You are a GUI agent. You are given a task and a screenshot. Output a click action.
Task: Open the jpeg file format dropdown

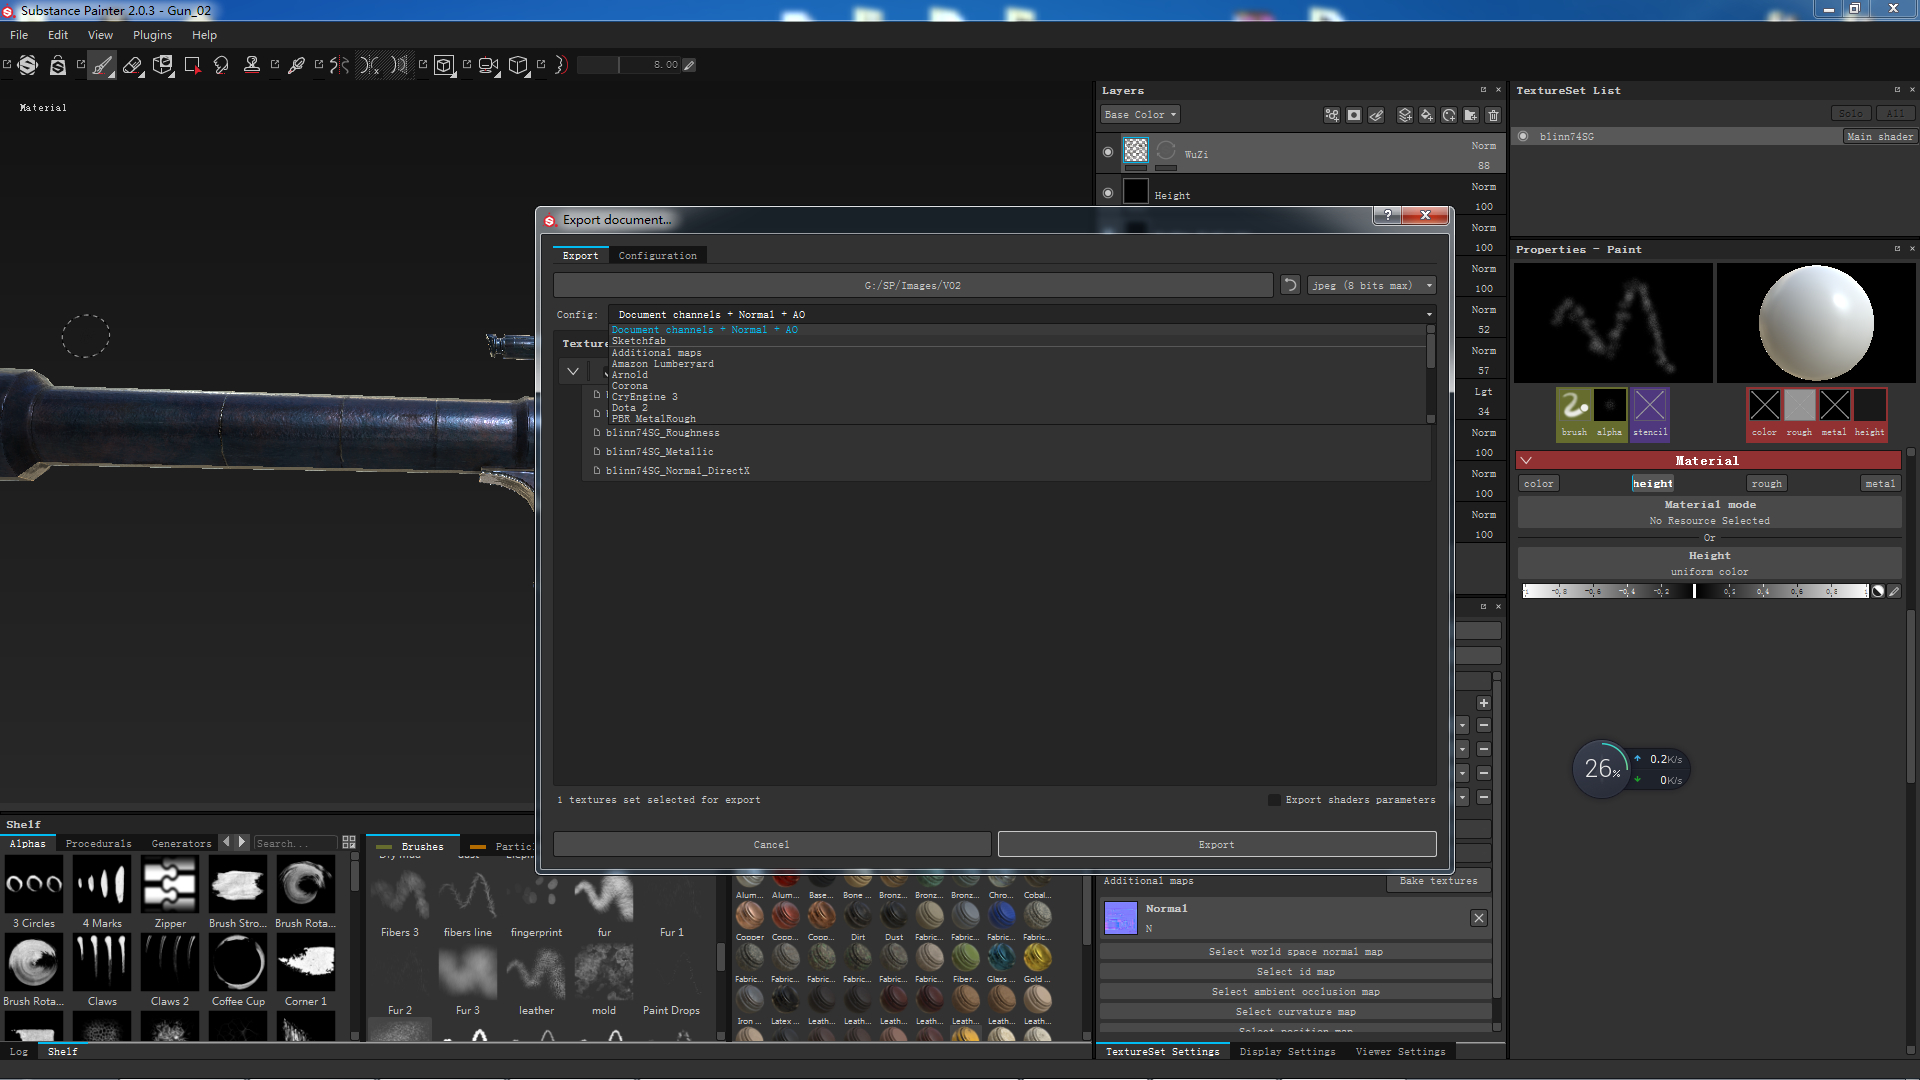(1371, 285)
